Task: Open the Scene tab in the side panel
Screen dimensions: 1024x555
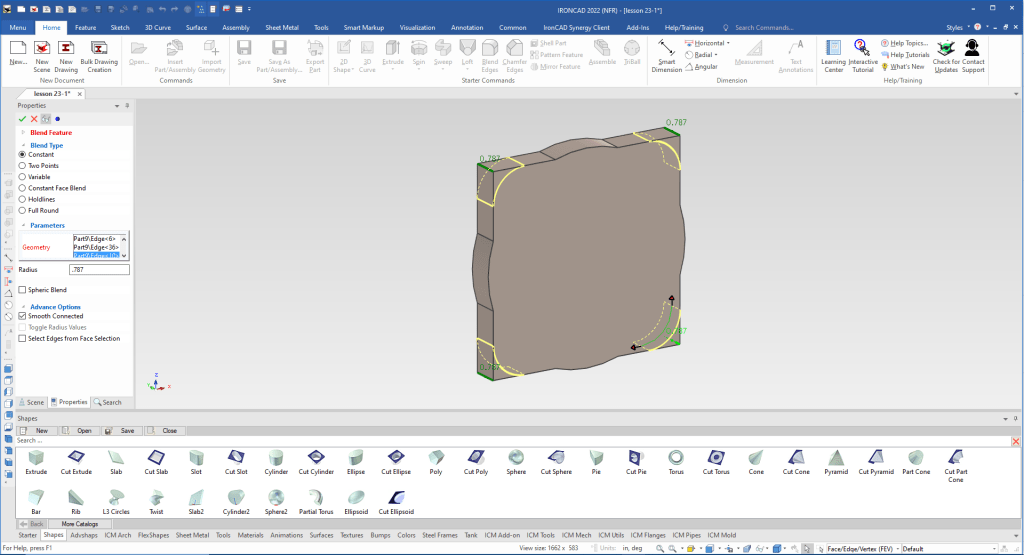Action: click(x=31, y=402)
